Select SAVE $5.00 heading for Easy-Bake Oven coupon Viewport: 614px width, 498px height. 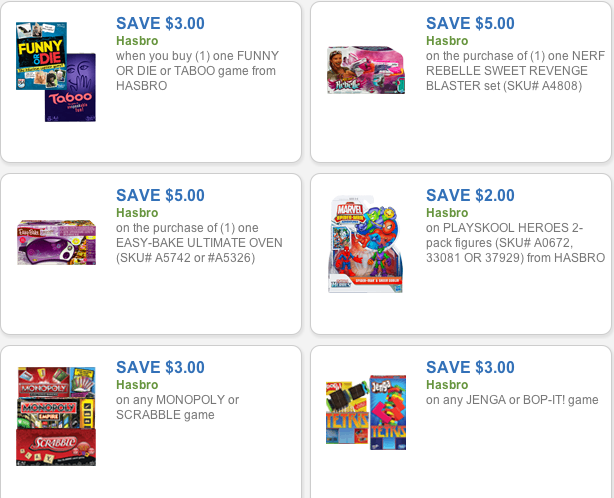click(160, 195)
